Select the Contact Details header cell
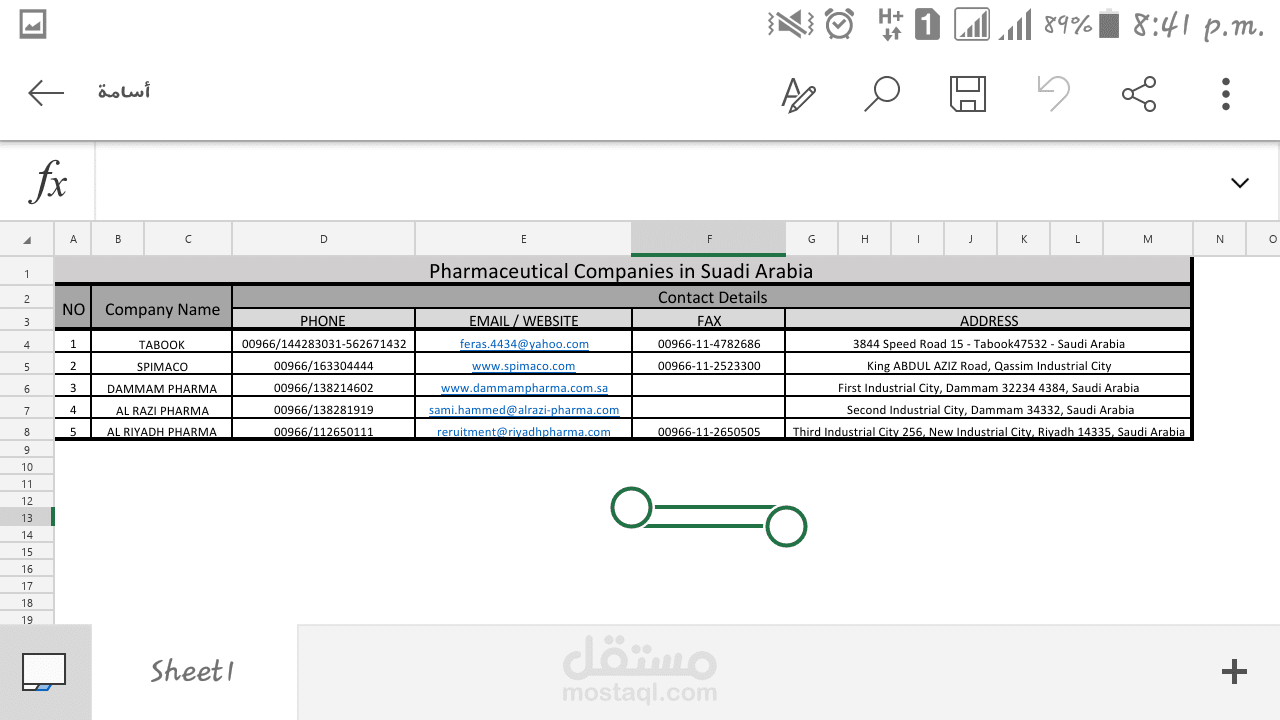This screenshot has width=1280, height=720. pos(712,297)
